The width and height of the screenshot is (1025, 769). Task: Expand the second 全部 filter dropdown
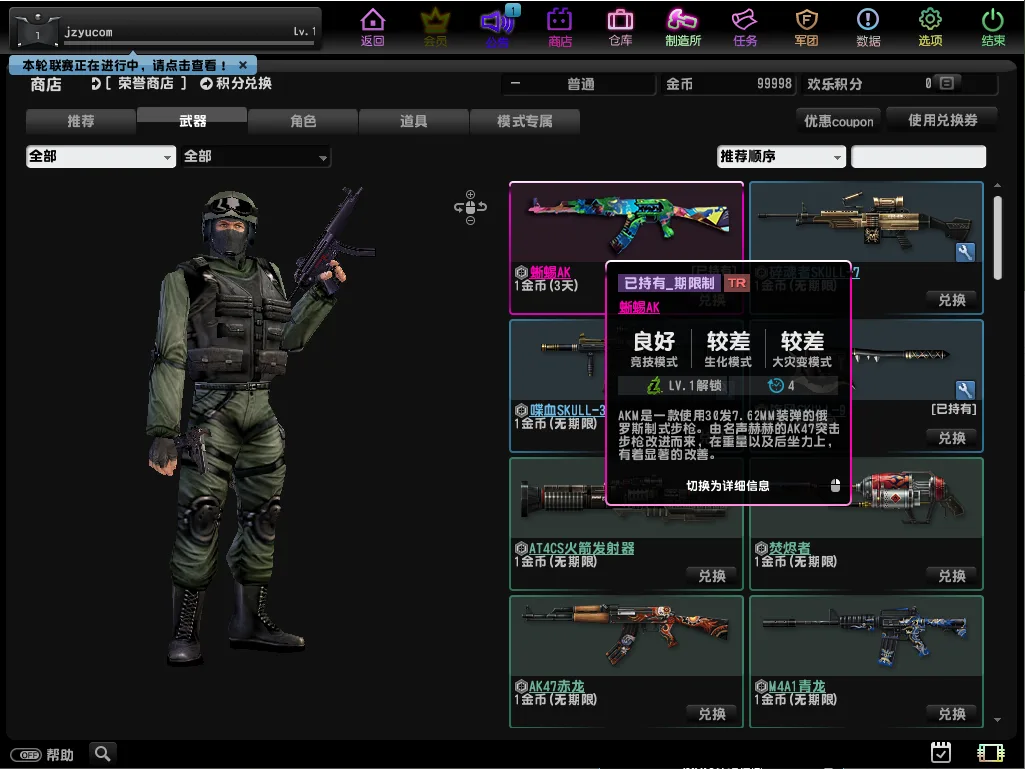(x=256, y=157)
